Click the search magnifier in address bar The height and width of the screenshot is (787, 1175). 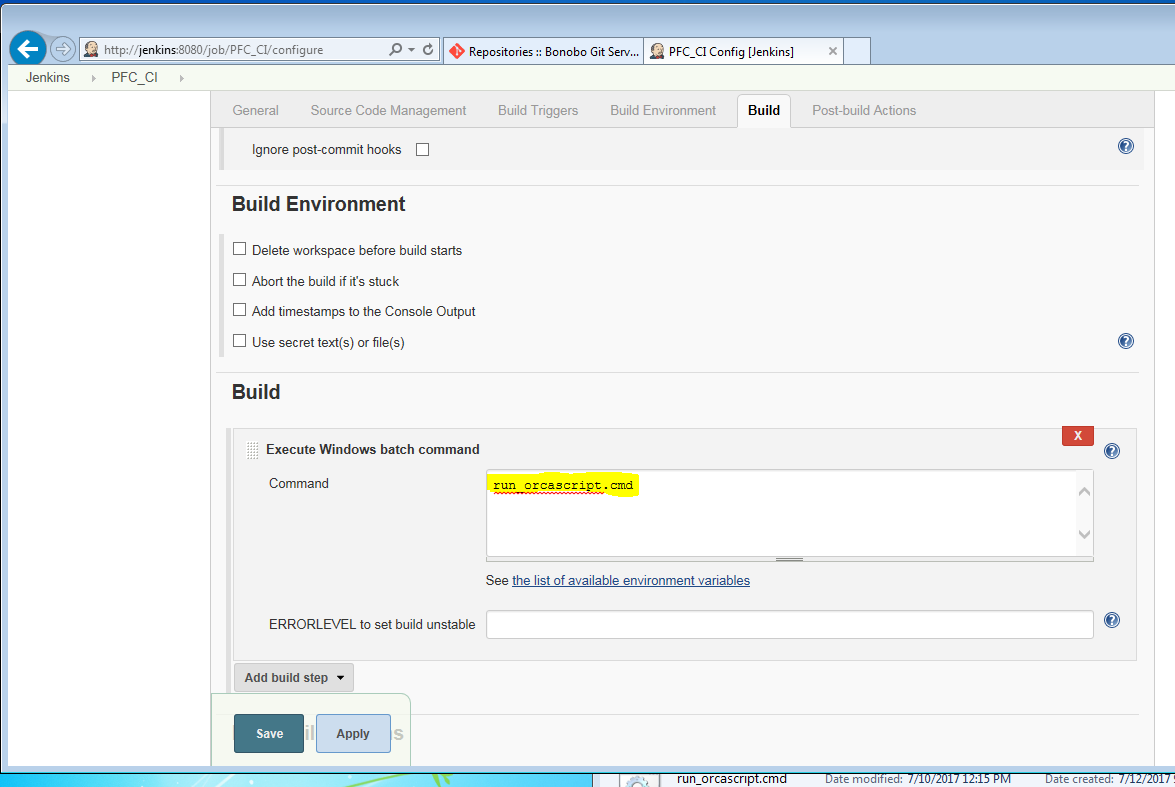tap(395, 49)
